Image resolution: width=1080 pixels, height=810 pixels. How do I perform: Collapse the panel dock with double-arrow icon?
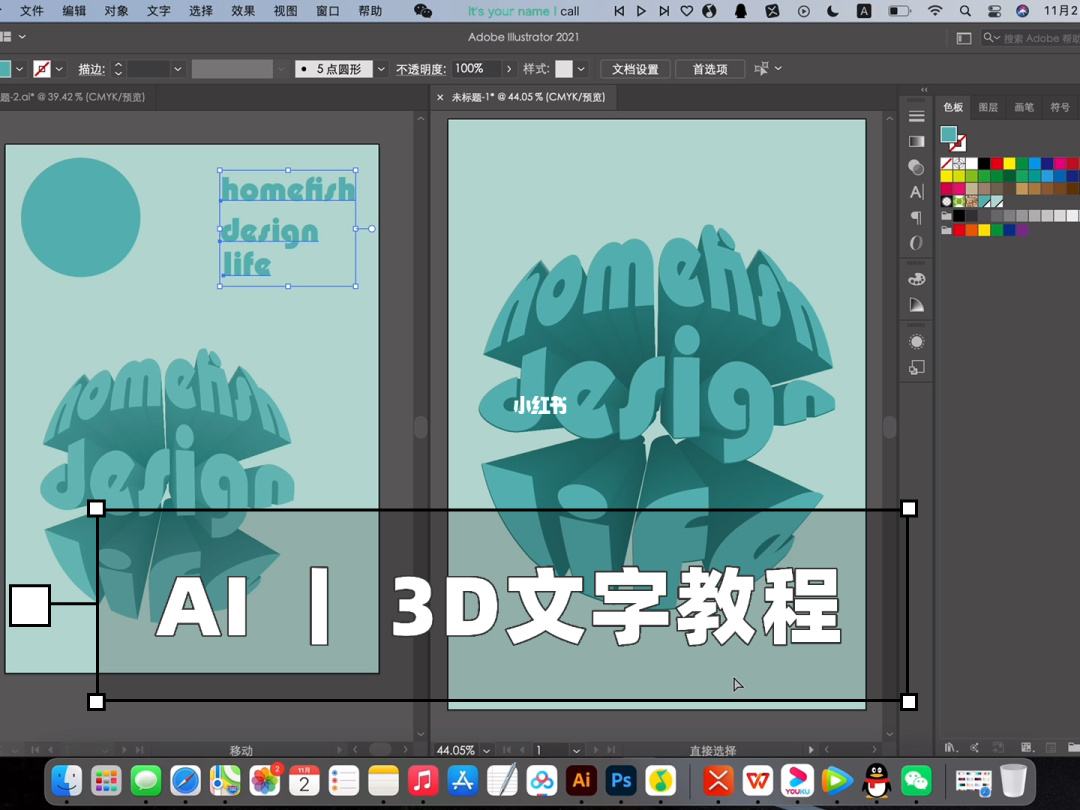click(924, 90)
